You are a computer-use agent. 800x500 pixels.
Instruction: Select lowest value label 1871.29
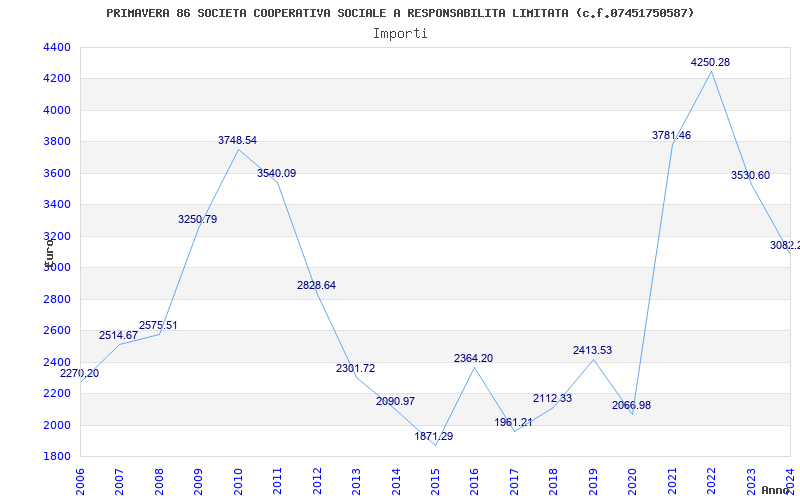(434, 437)
